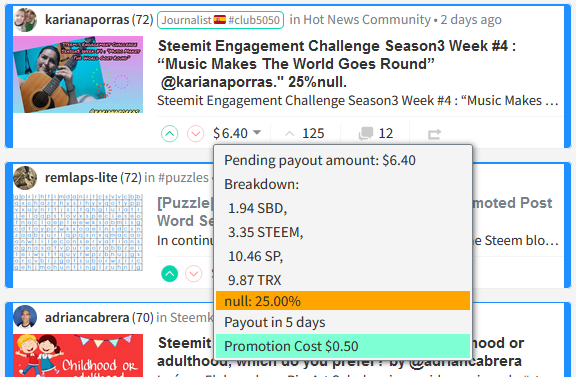The height and width of the screenshot is (377, 576).
Task: Open the guitar thumbnail of music post
Action: point(78,75)
